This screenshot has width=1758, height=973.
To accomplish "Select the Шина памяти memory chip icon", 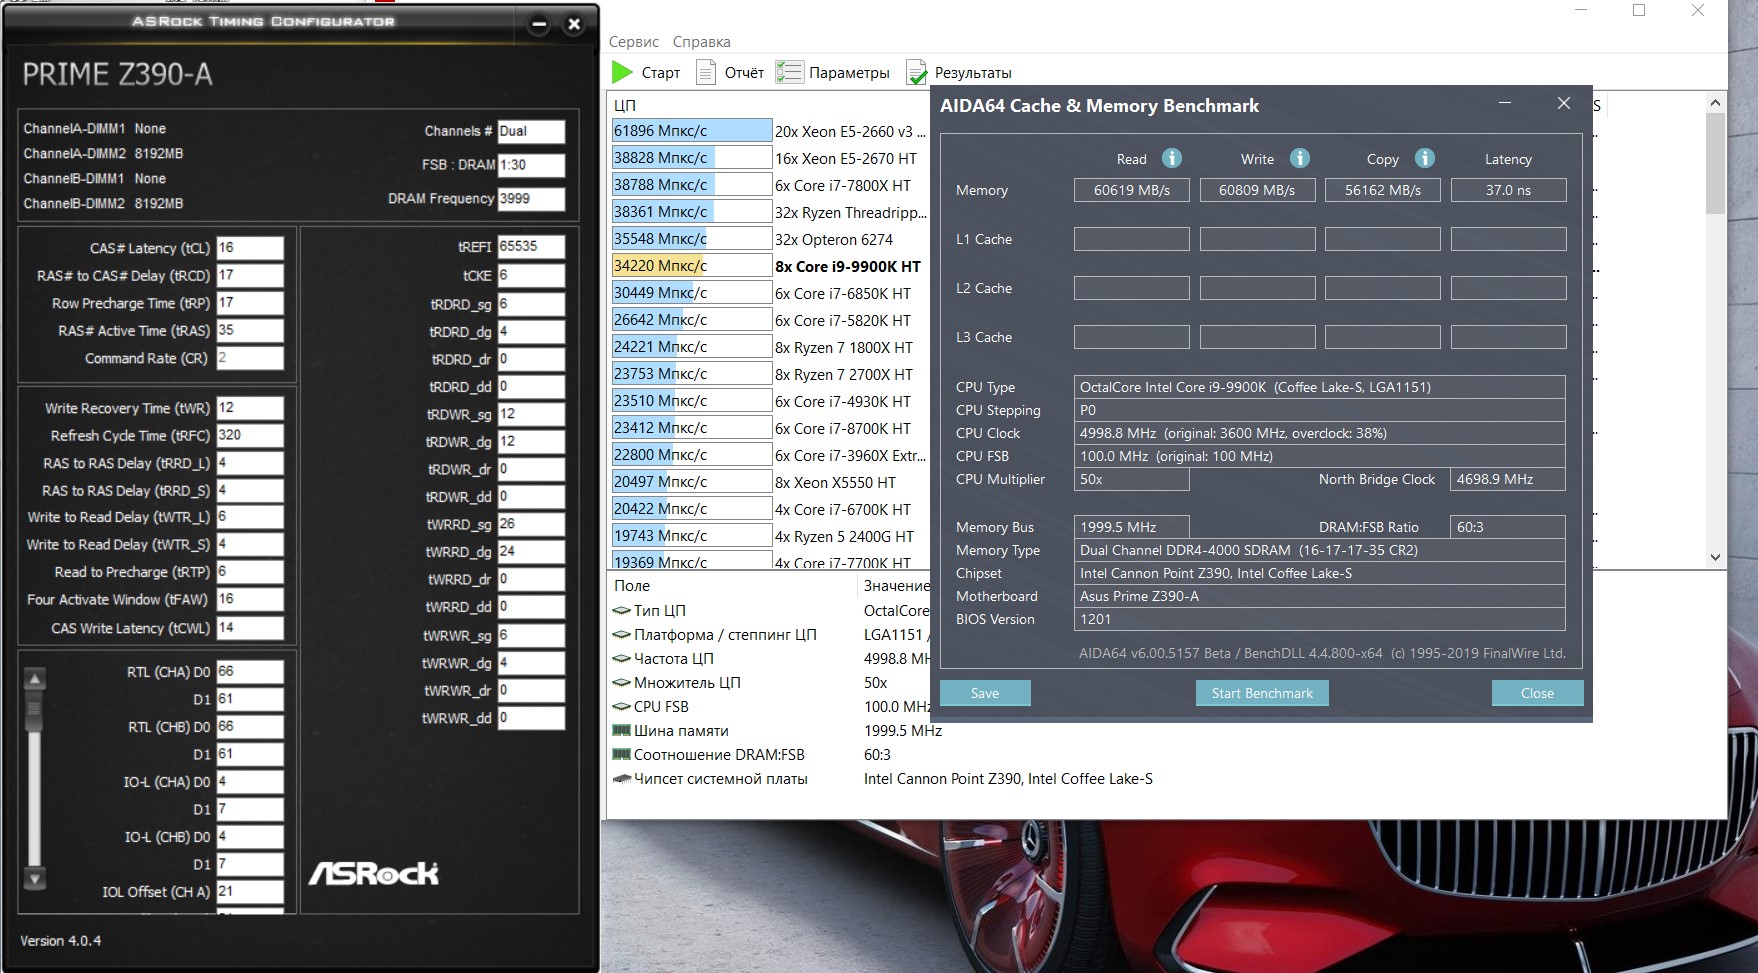I will tap(621, 730).
